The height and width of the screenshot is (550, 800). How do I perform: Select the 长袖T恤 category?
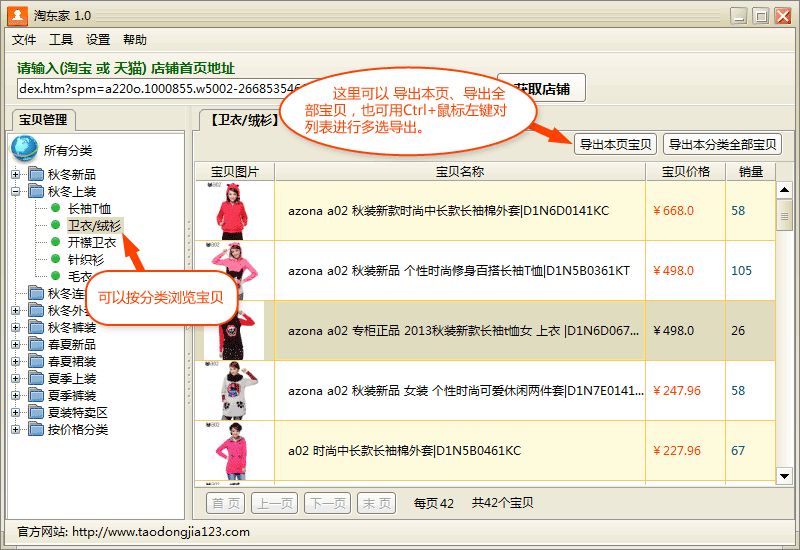point(89,208)
